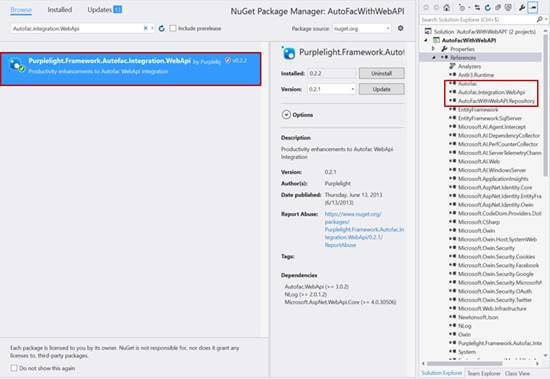Open the Report Abuse nuget.org link

pyautogui.click(x=364, y=230)
